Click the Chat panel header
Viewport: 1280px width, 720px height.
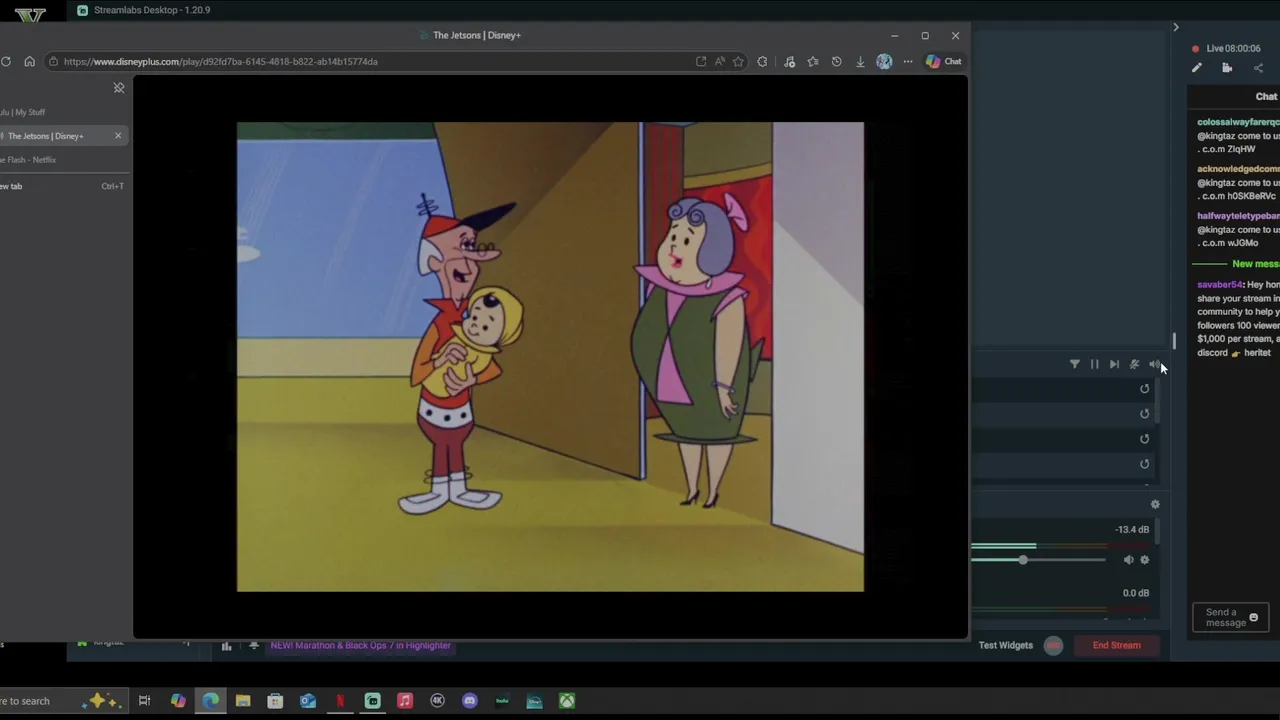coord(1266,97)
